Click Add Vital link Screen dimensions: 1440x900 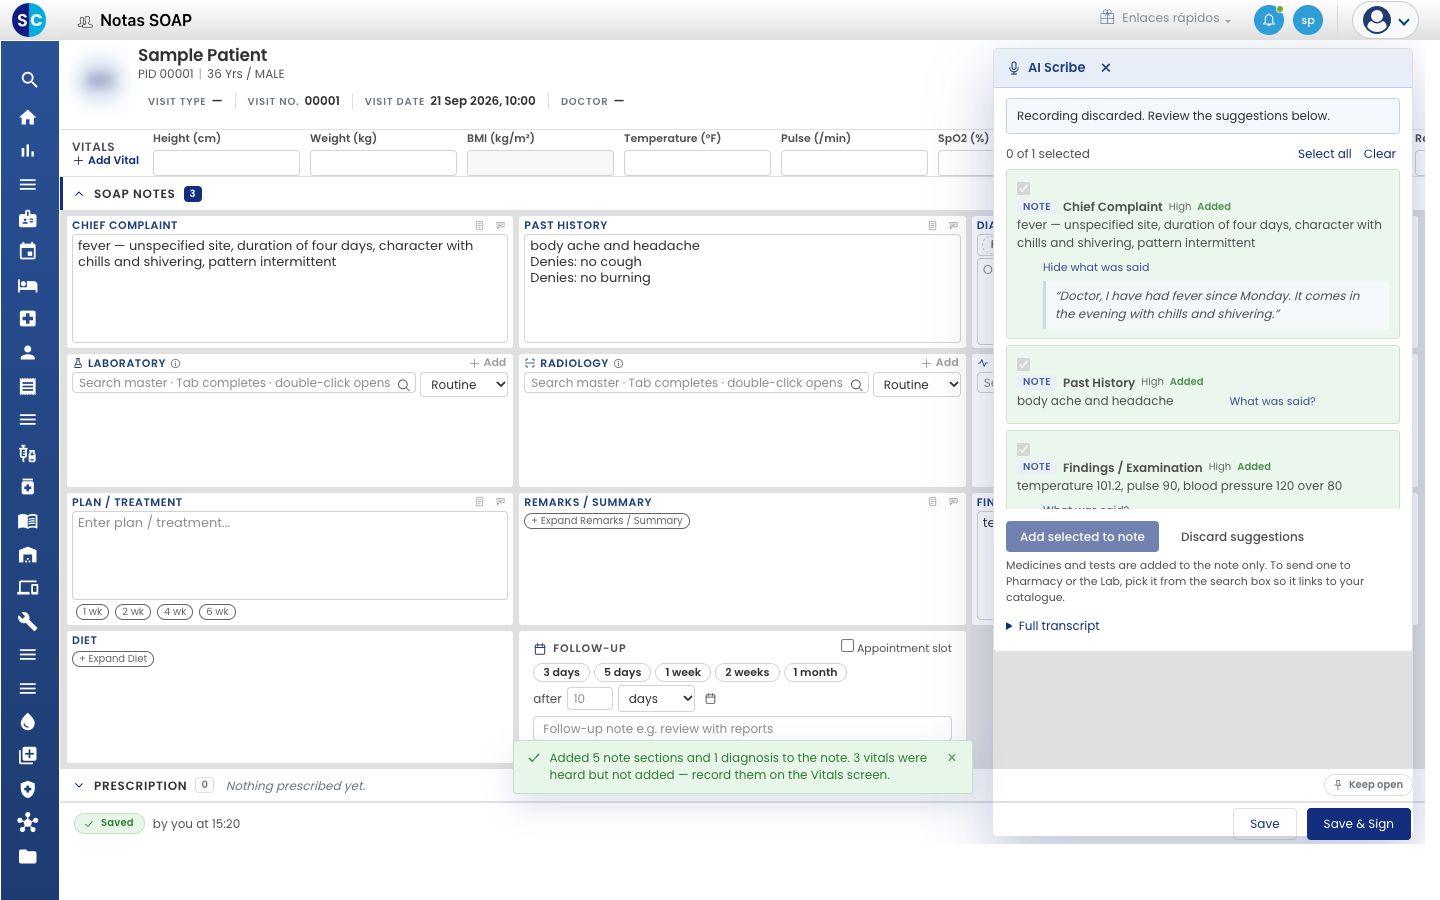[107, 161]
